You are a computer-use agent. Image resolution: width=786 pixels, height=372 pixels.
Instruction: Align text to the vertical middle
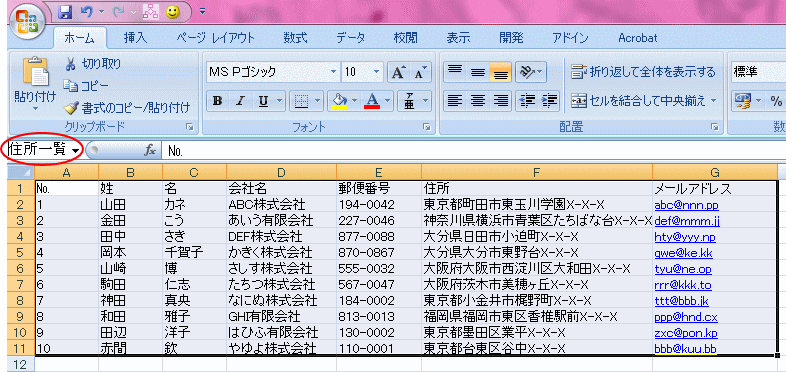coord(478,72)
